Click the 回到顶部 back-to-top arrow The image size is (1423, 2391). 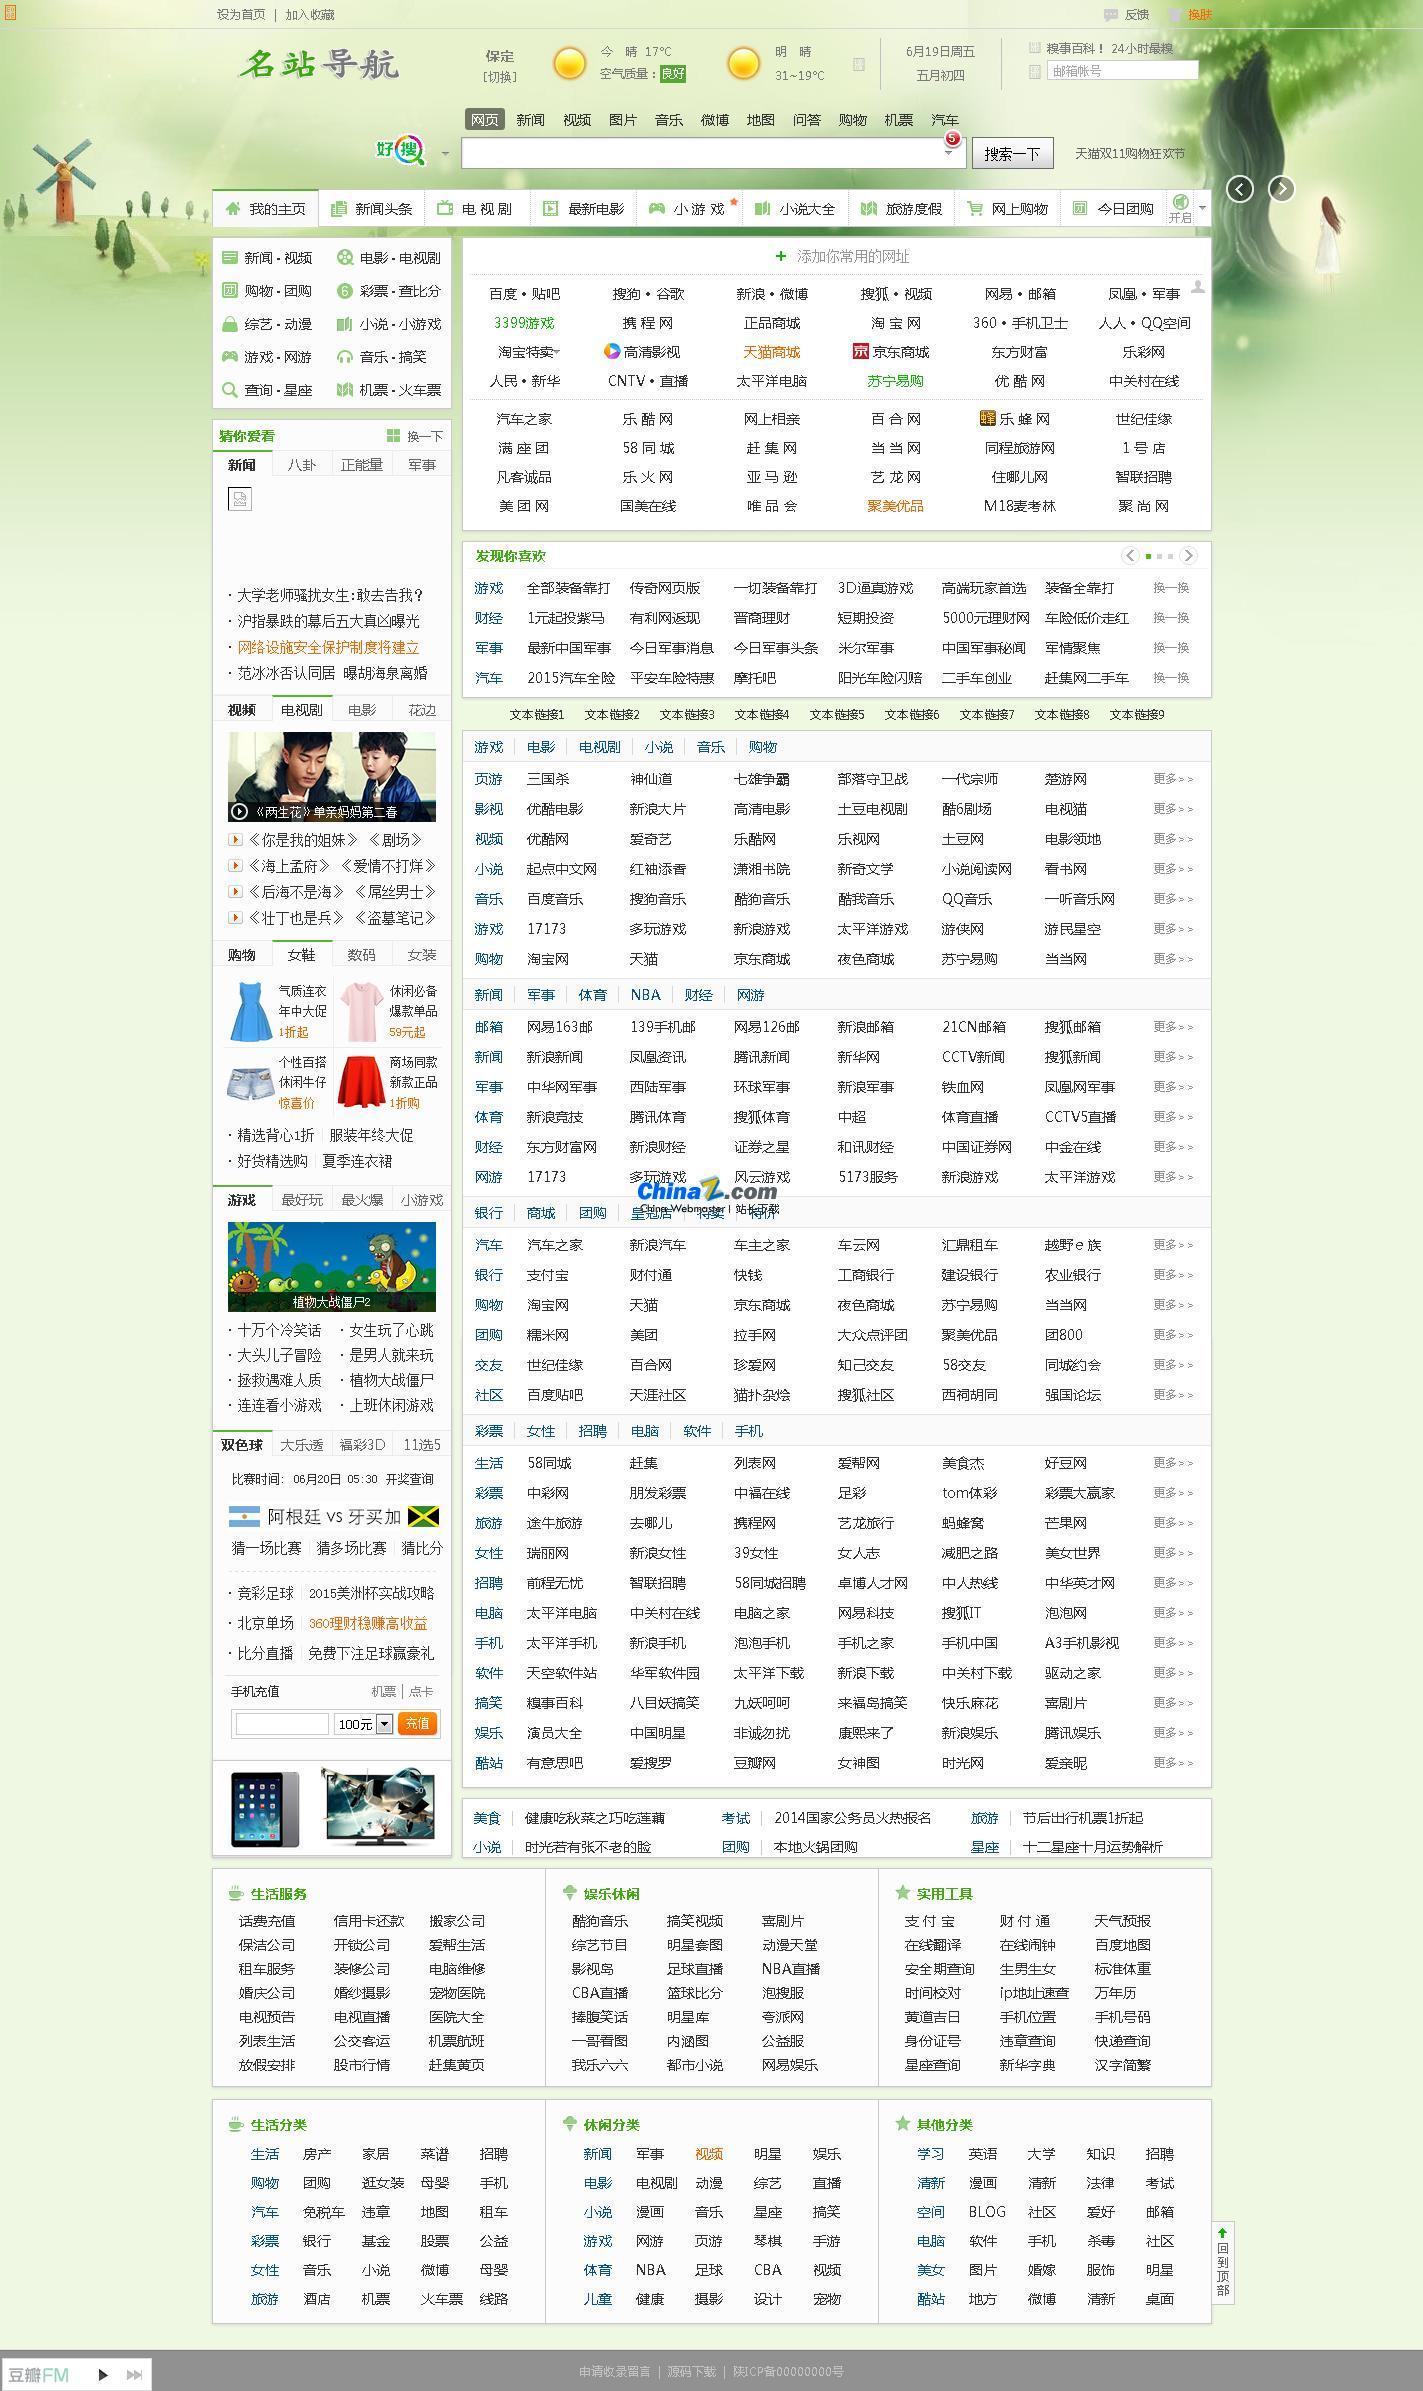pos(1222,2234)
